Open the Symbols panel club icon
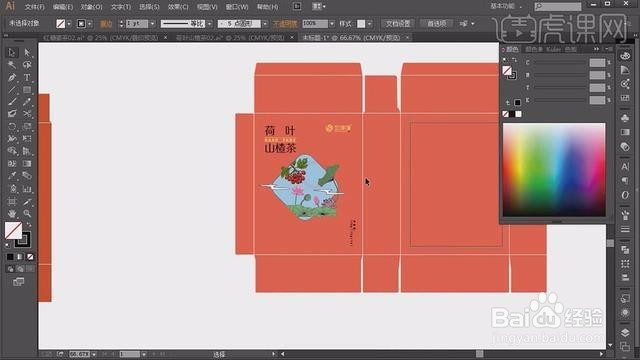 [625, 118]
